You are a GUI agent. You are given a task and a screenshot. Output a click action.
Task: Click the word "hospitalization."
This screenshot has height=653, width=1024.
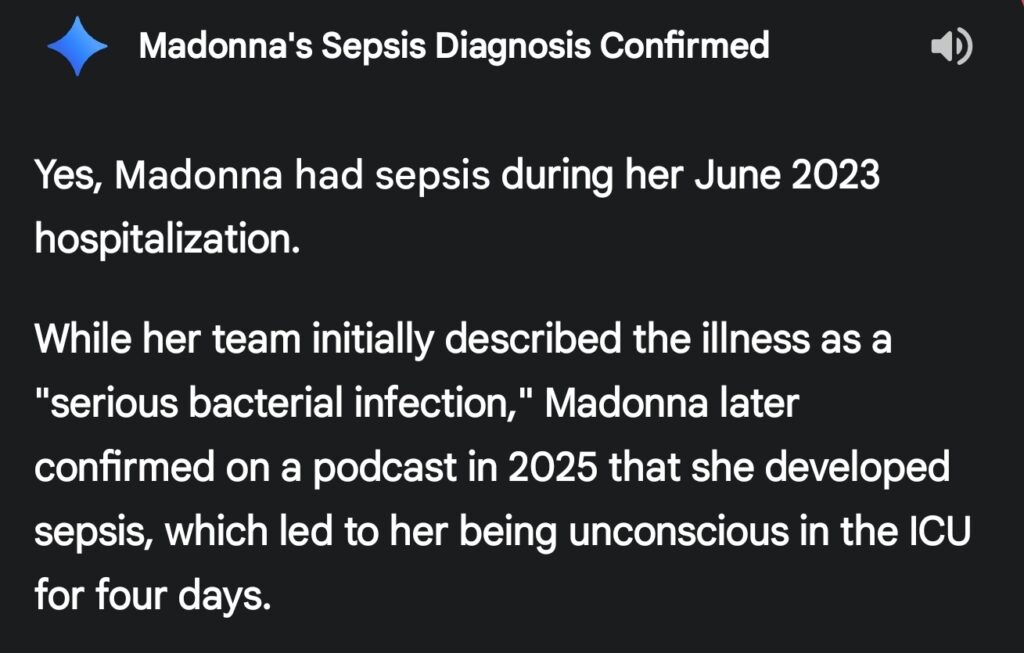(167, 240)
